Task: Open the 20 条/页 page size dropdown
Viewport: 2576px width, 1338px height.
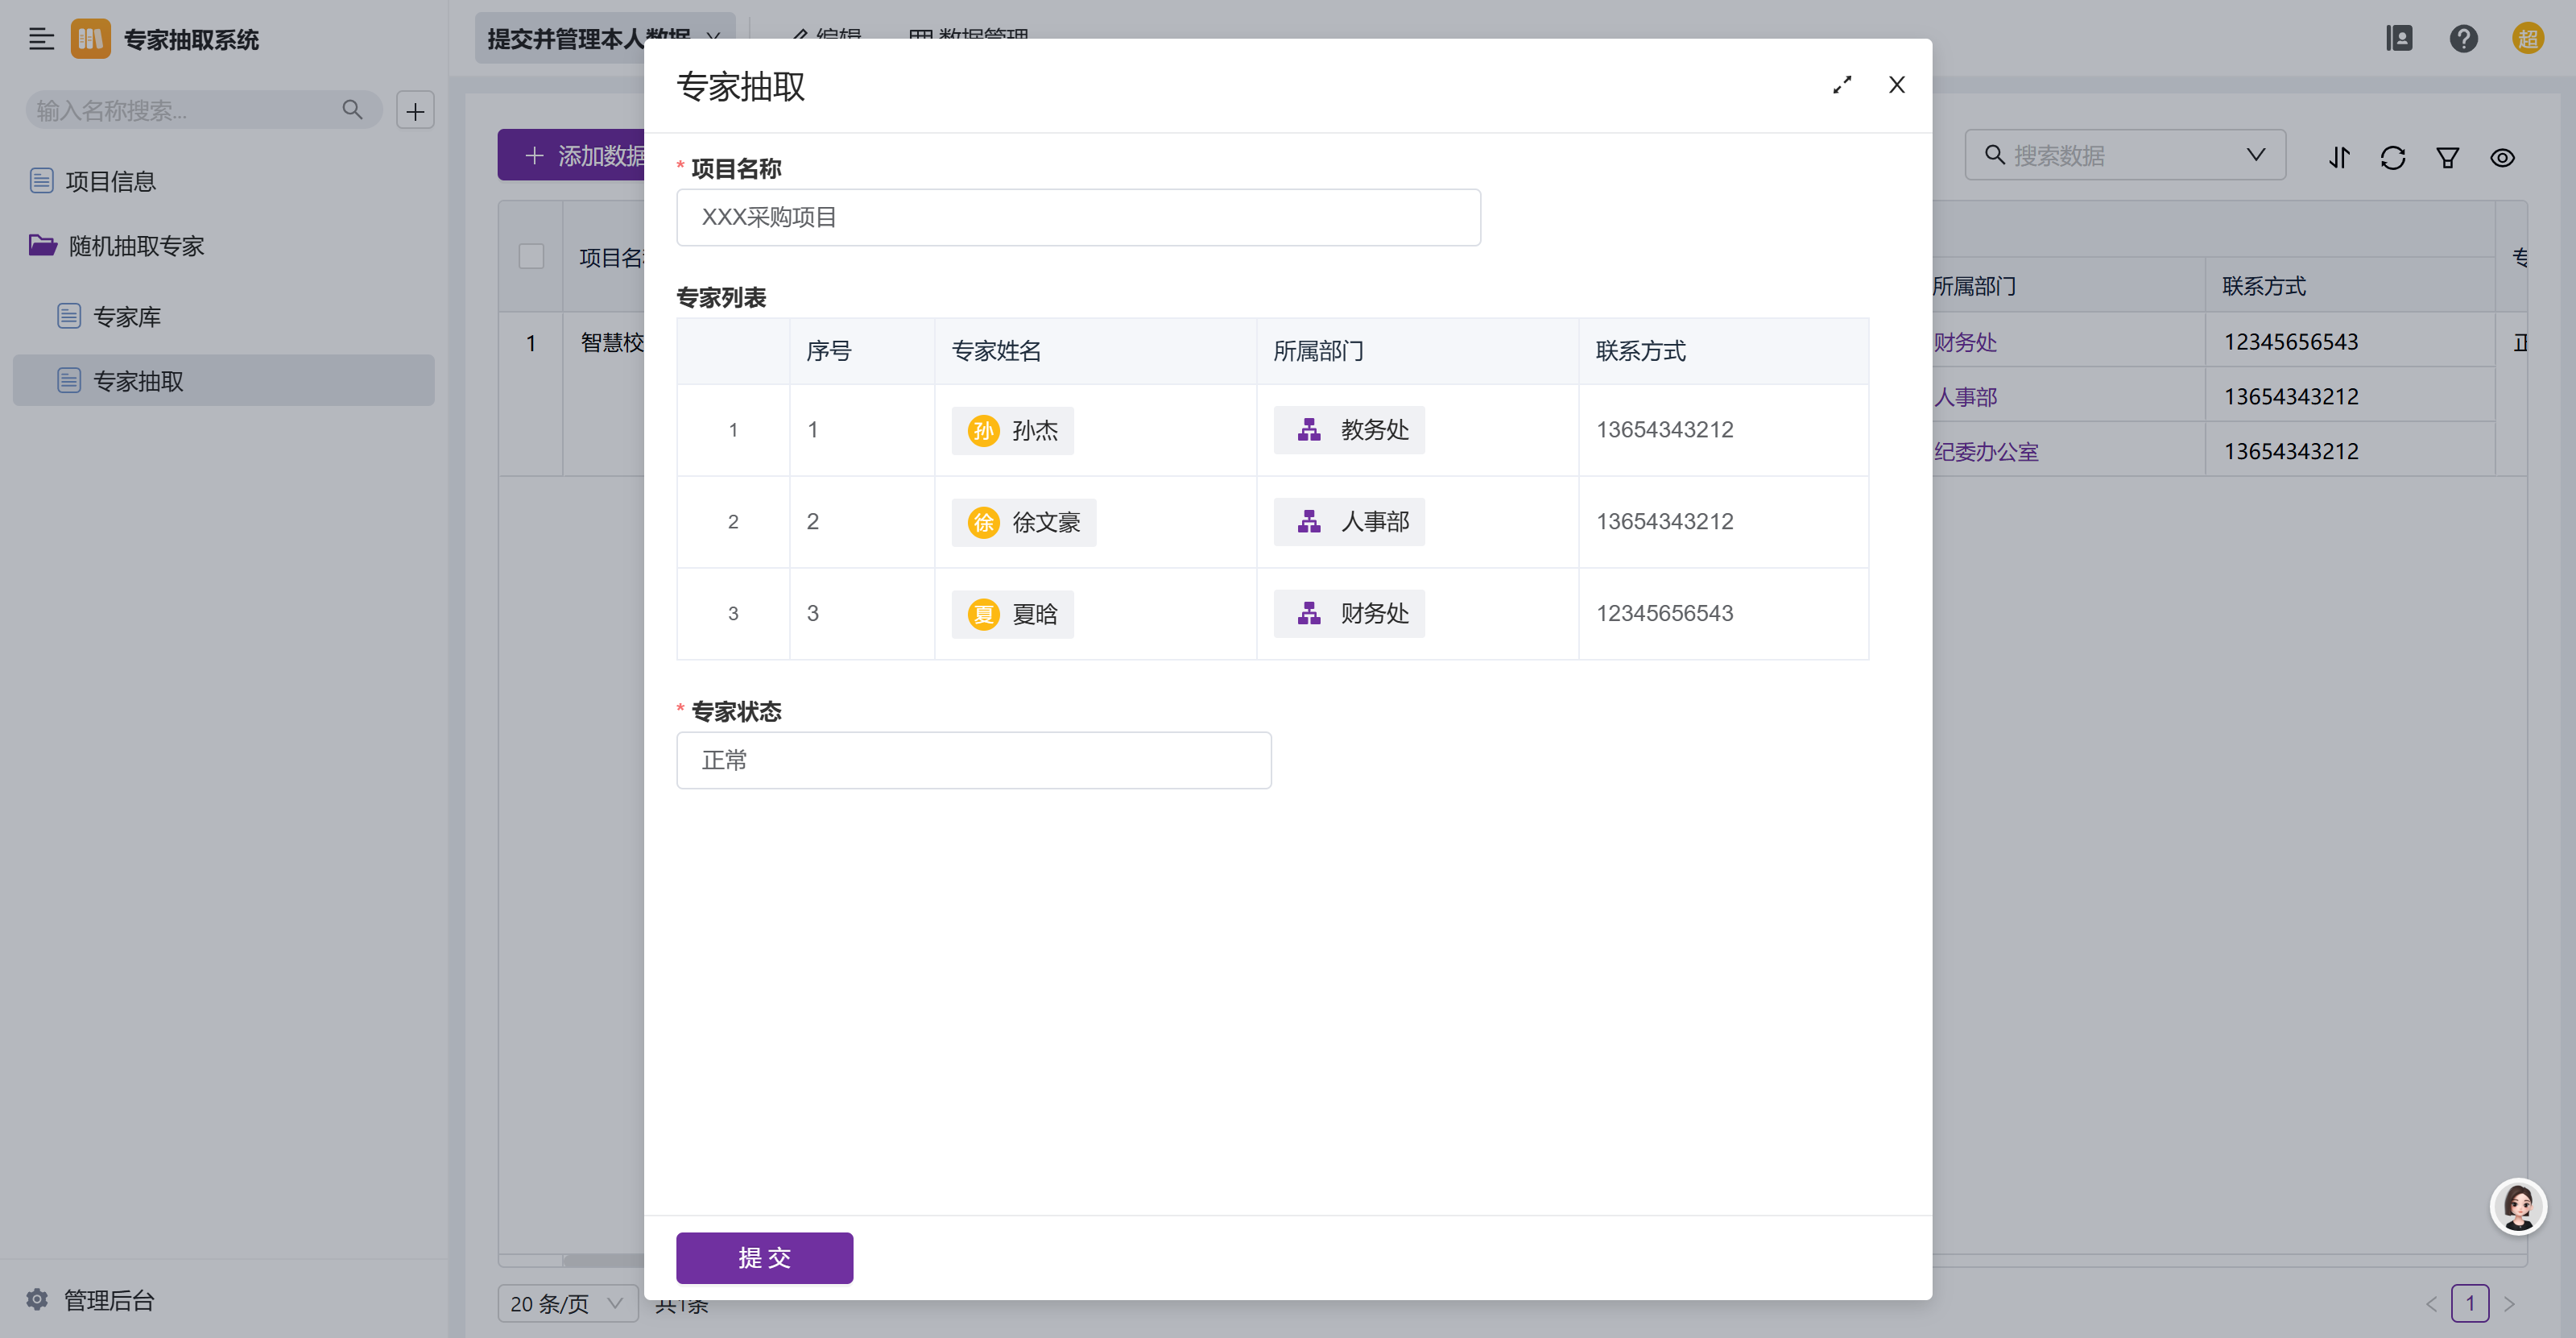Action: click(567, 1303)
